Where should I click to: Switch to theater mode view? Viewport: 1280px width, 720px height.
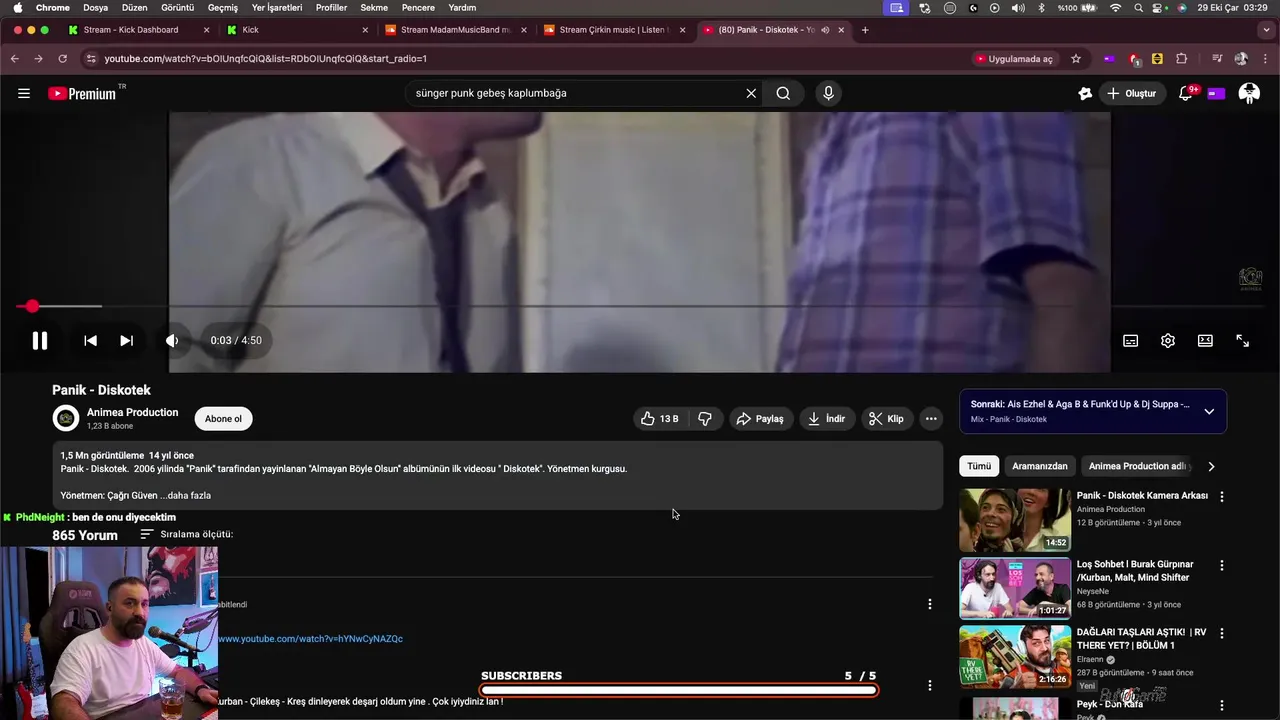(1205, 340)
